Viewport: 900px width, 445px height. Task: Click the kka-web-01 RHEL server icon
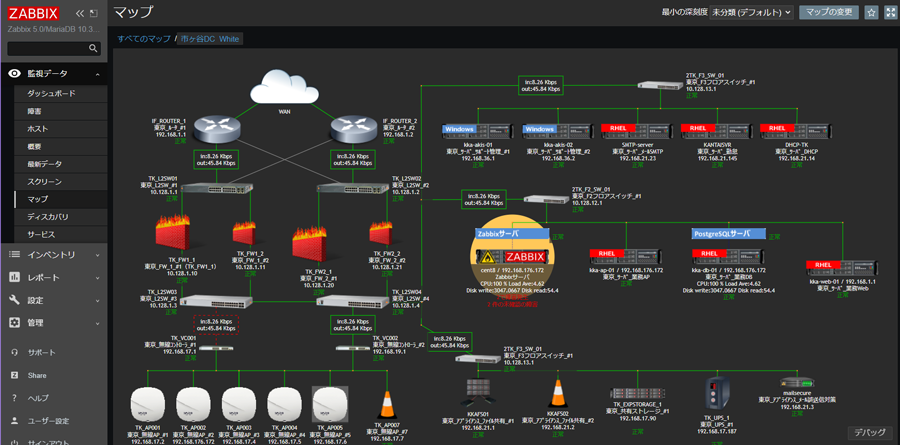click(x=843, y=268)
